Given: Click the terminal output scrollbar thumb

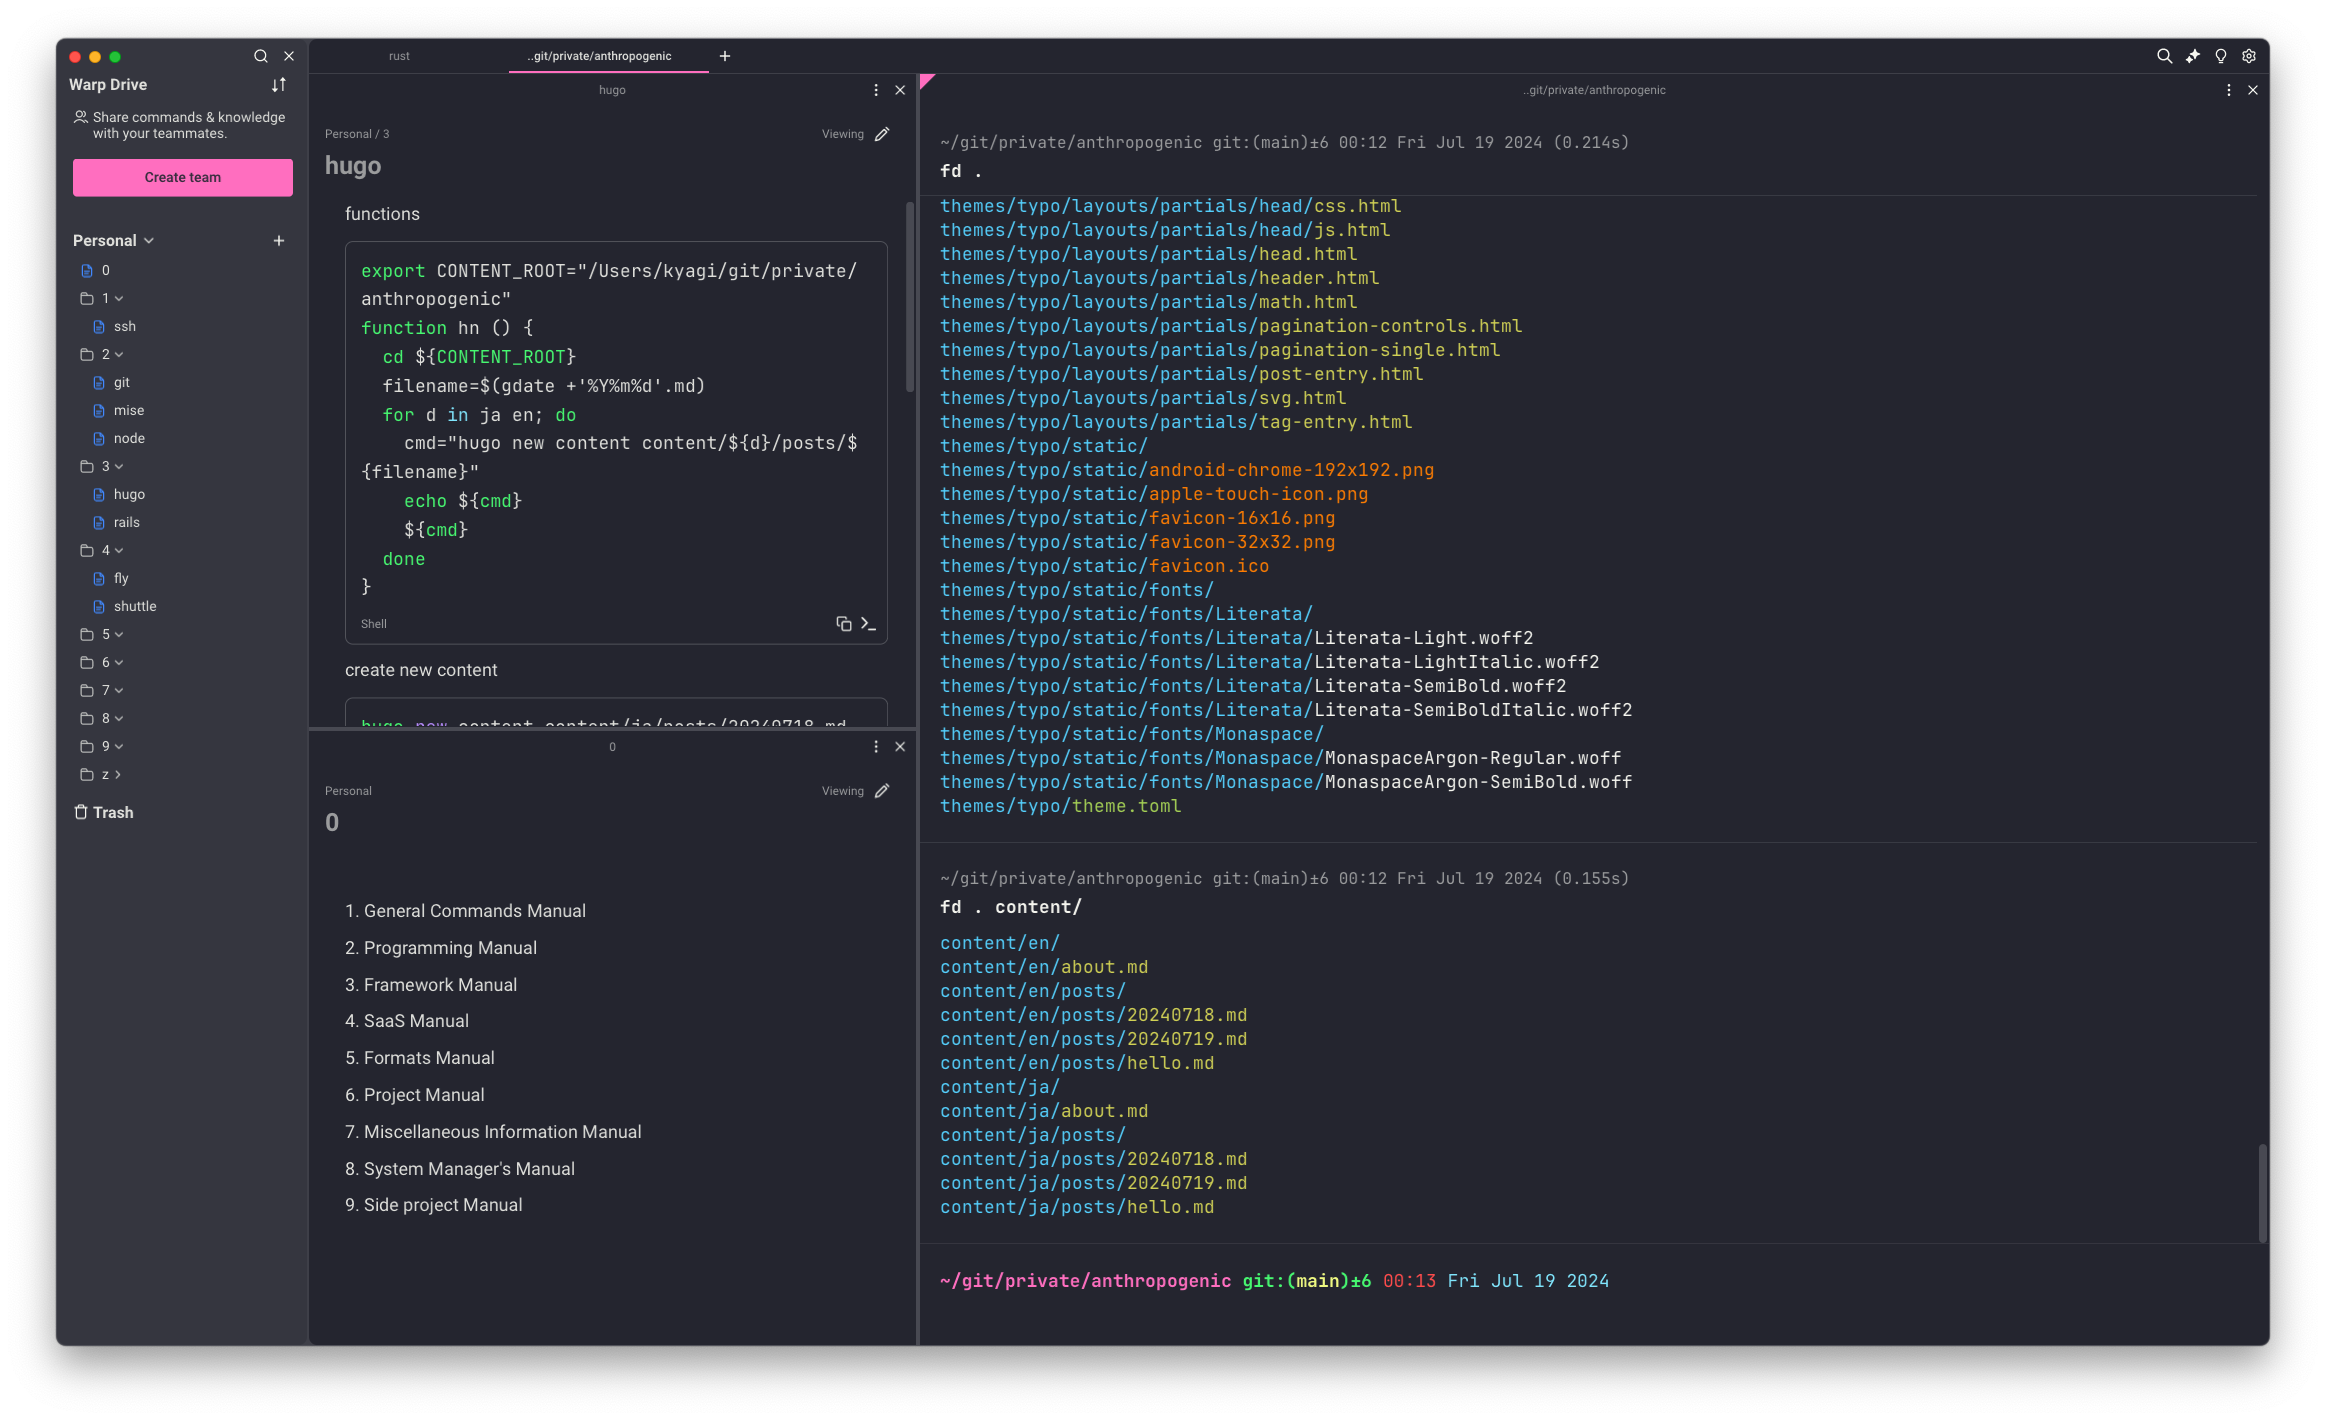Looking at the screenshot, I should pos(2262,1193).
